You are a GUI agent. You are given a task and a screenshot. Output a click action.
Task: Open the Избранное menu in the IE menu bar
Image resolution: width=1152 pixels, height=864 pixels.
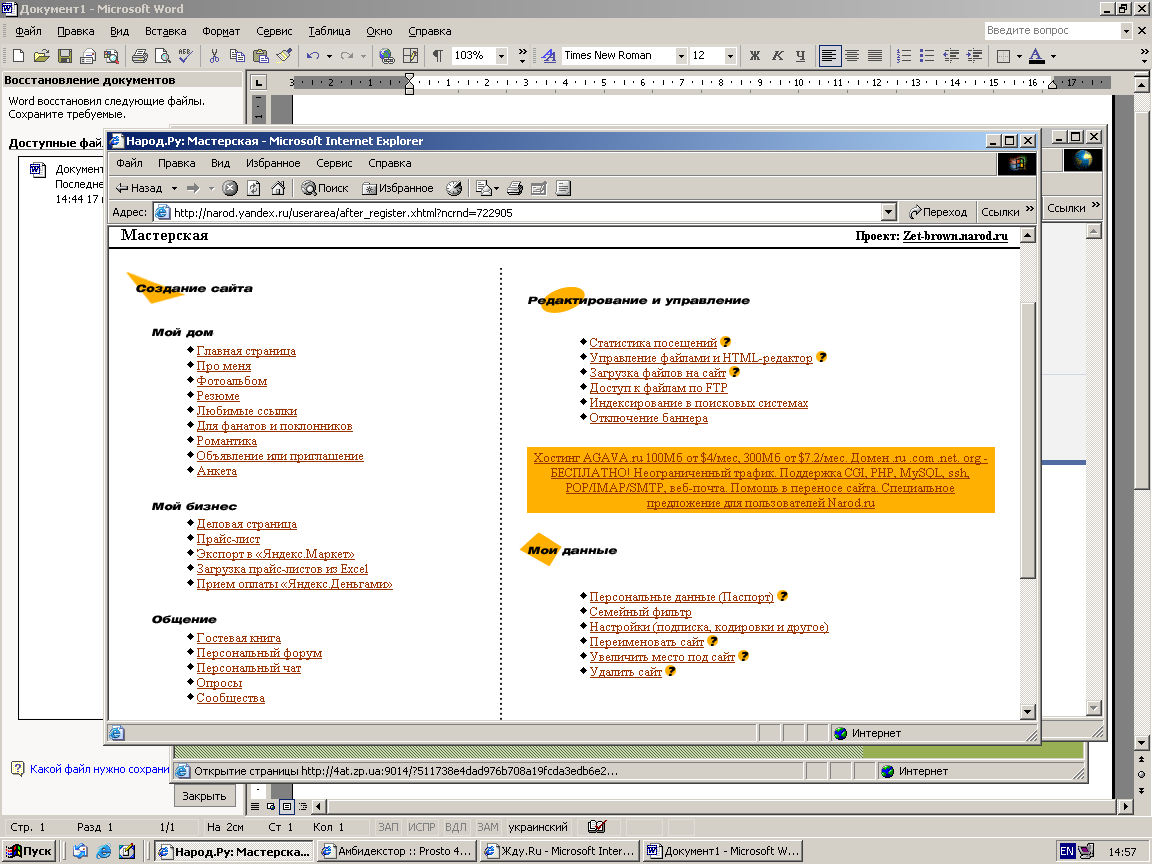point(273,163)
